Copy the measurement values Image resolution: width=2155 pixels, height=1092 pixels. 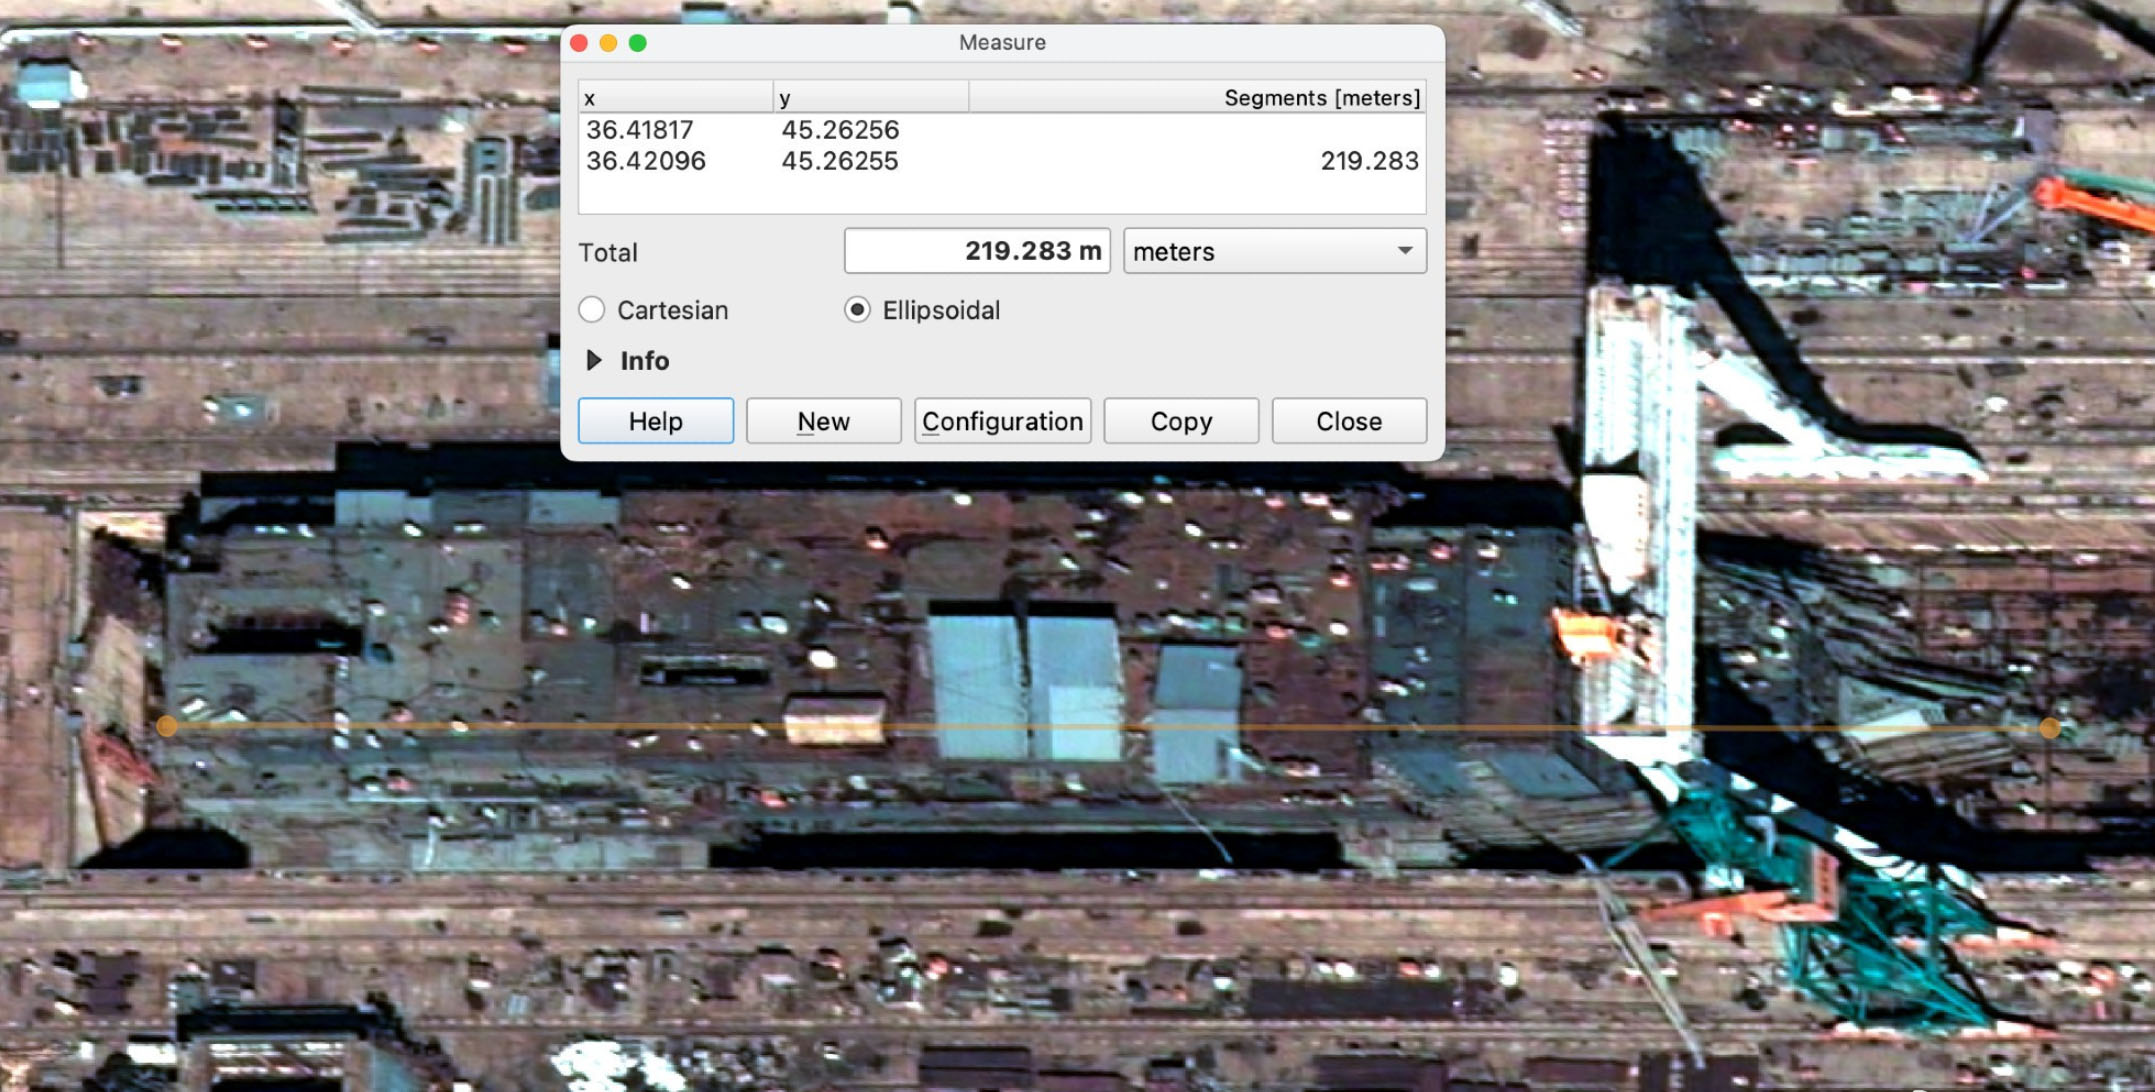[1181, 421]
